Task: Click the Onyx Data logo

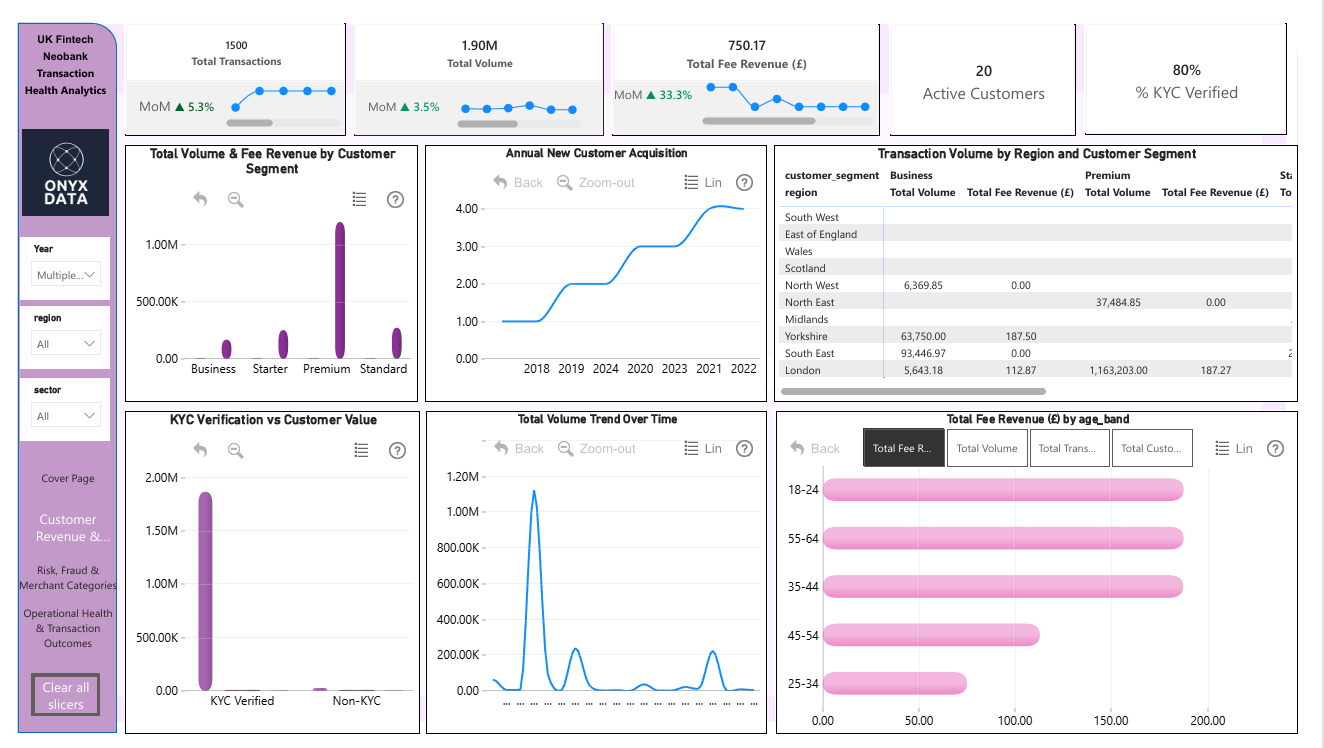Action: tap(65, 172)
